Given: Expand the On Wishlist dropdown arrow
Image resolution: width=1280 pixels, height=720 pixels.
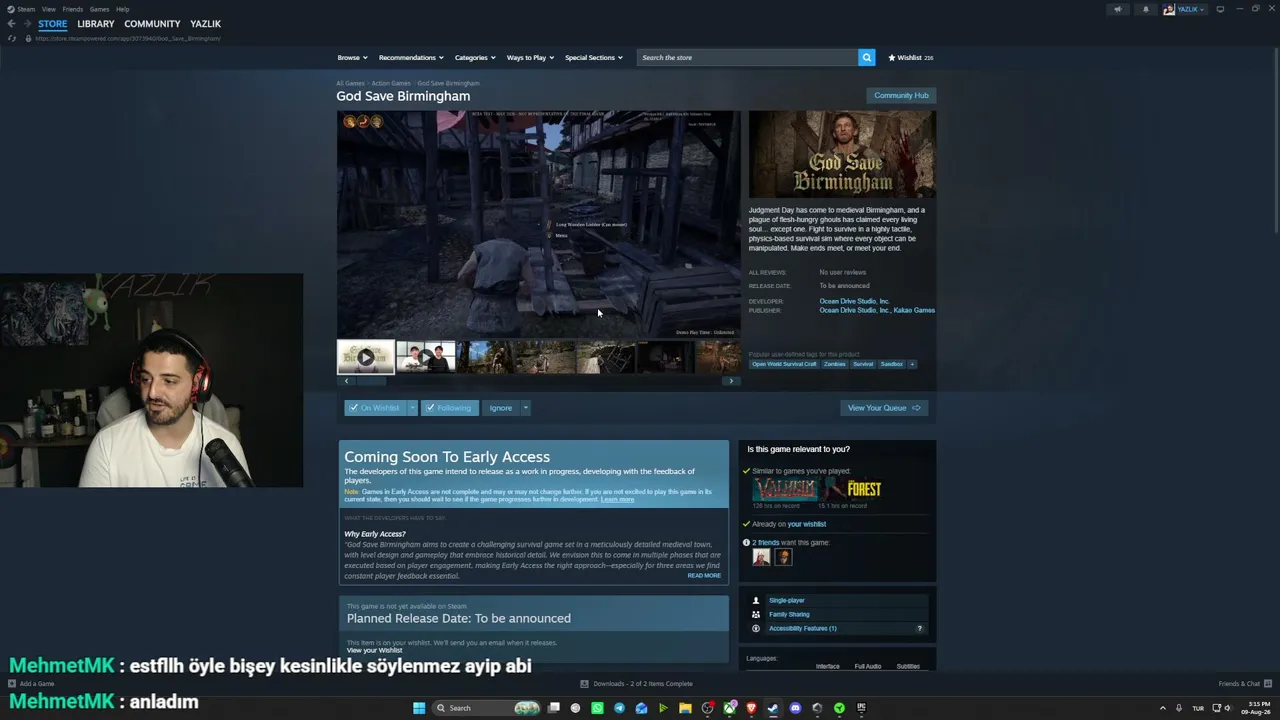Looking at the screenshot, I should click(412, 408).
